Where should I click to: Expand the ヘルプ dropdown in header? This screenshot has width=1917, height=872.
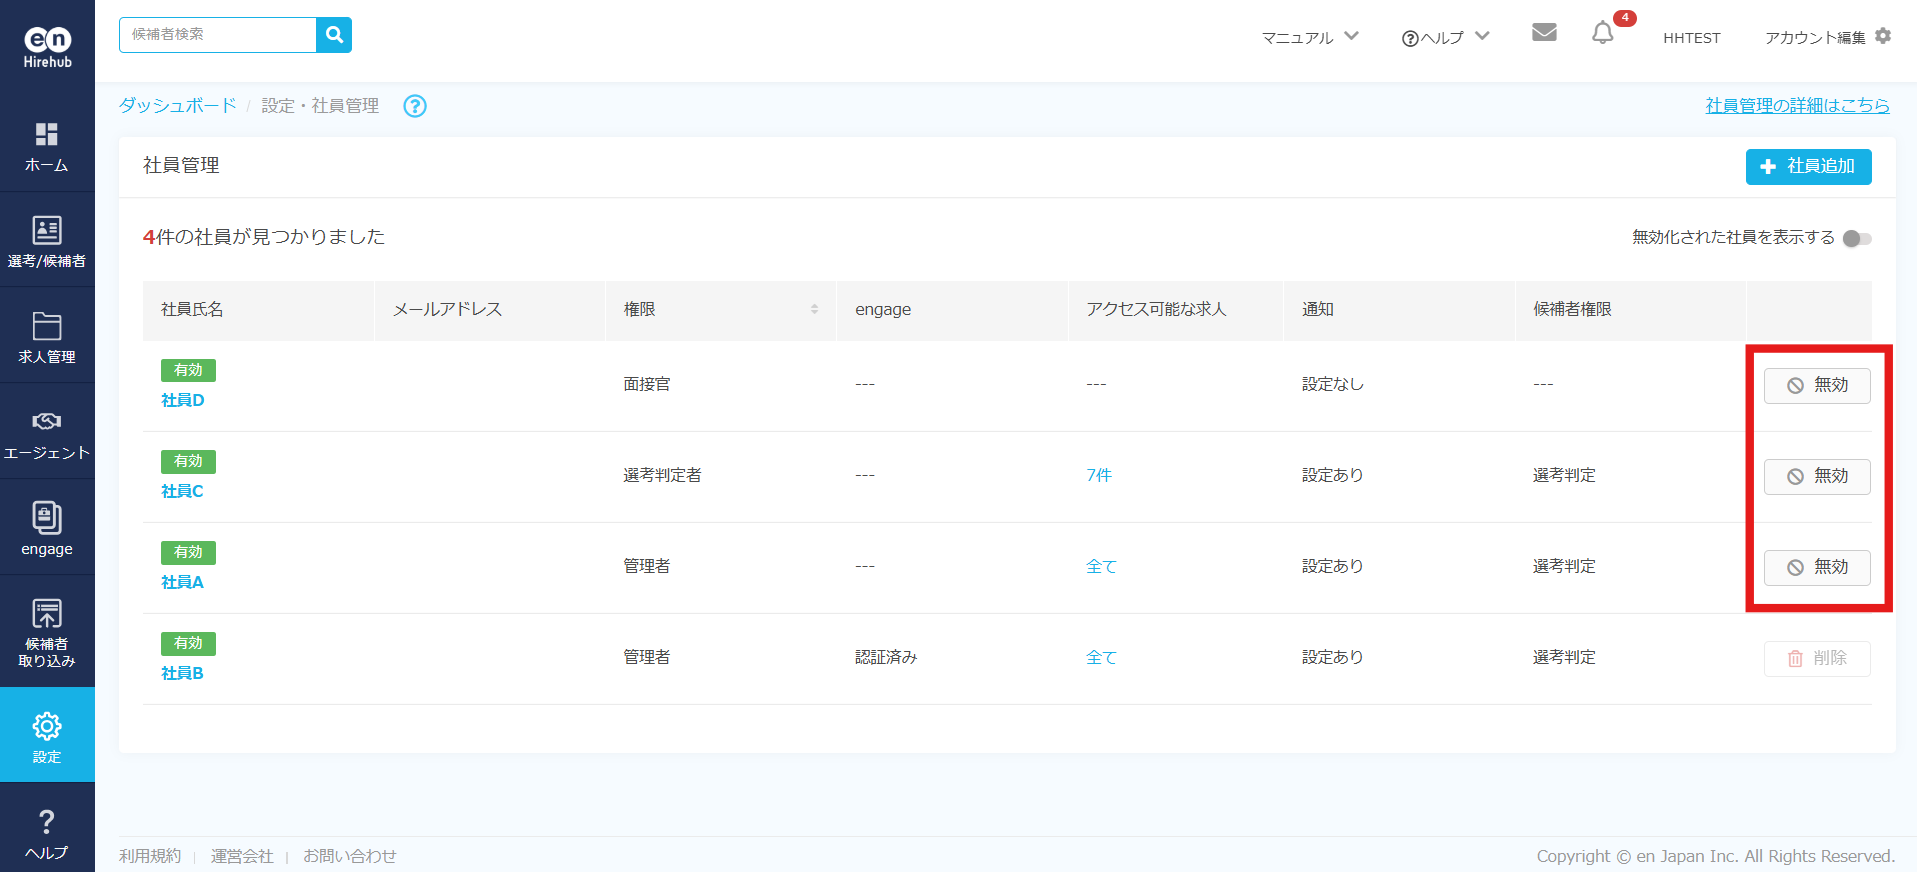click(1445, 37)
